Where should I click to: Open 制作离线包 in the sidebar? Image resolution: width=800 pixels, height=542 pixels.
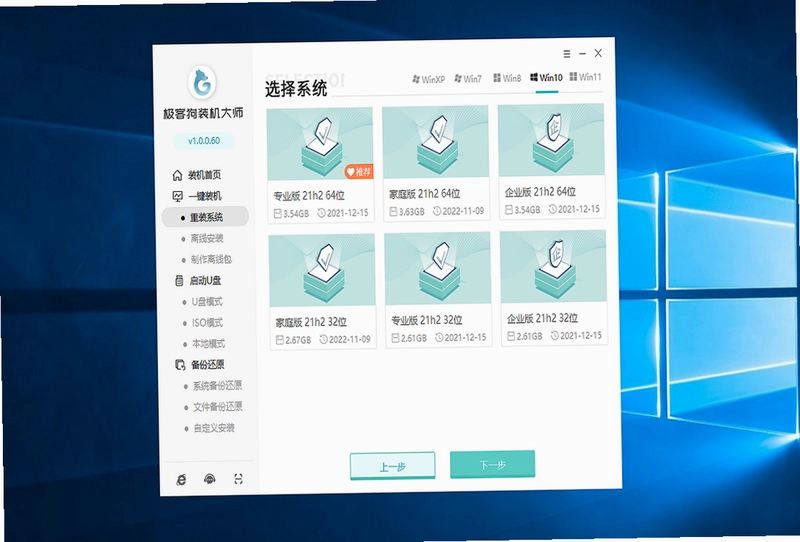(x=211, y=259)
